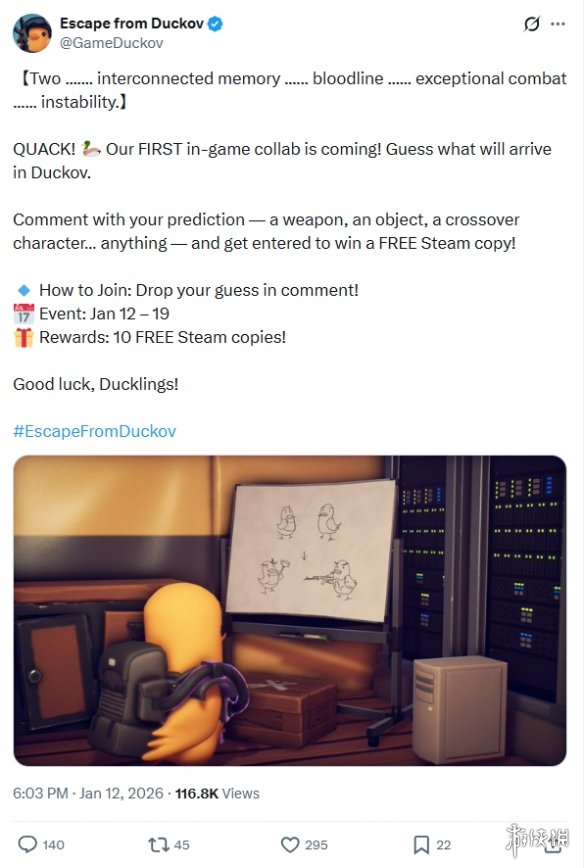Click the whiteboard duck sketch in image

pos(311,551)
